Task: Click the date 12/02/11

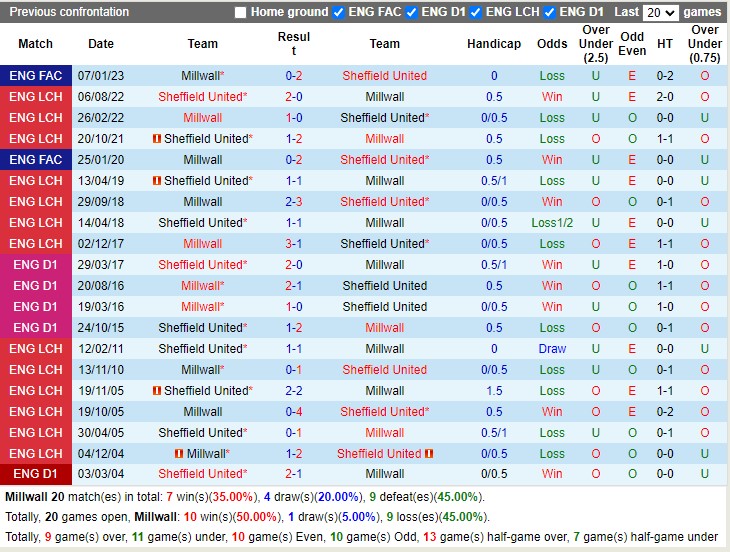Action: click(101, 349)
